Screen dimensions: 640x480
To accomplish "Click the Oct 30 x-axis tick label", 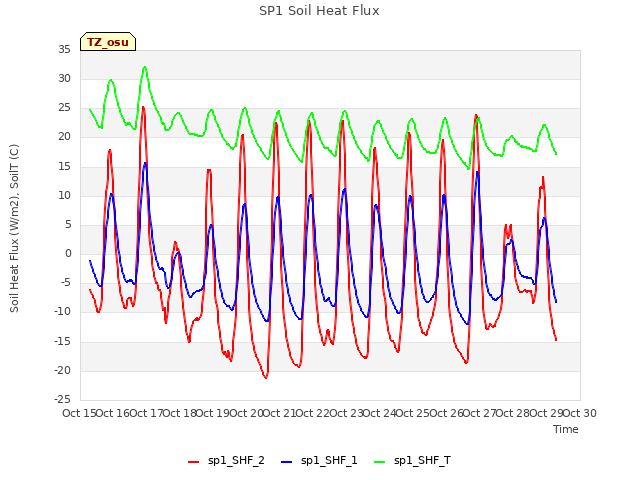I will pyautogui.click(x=580, y=413).
